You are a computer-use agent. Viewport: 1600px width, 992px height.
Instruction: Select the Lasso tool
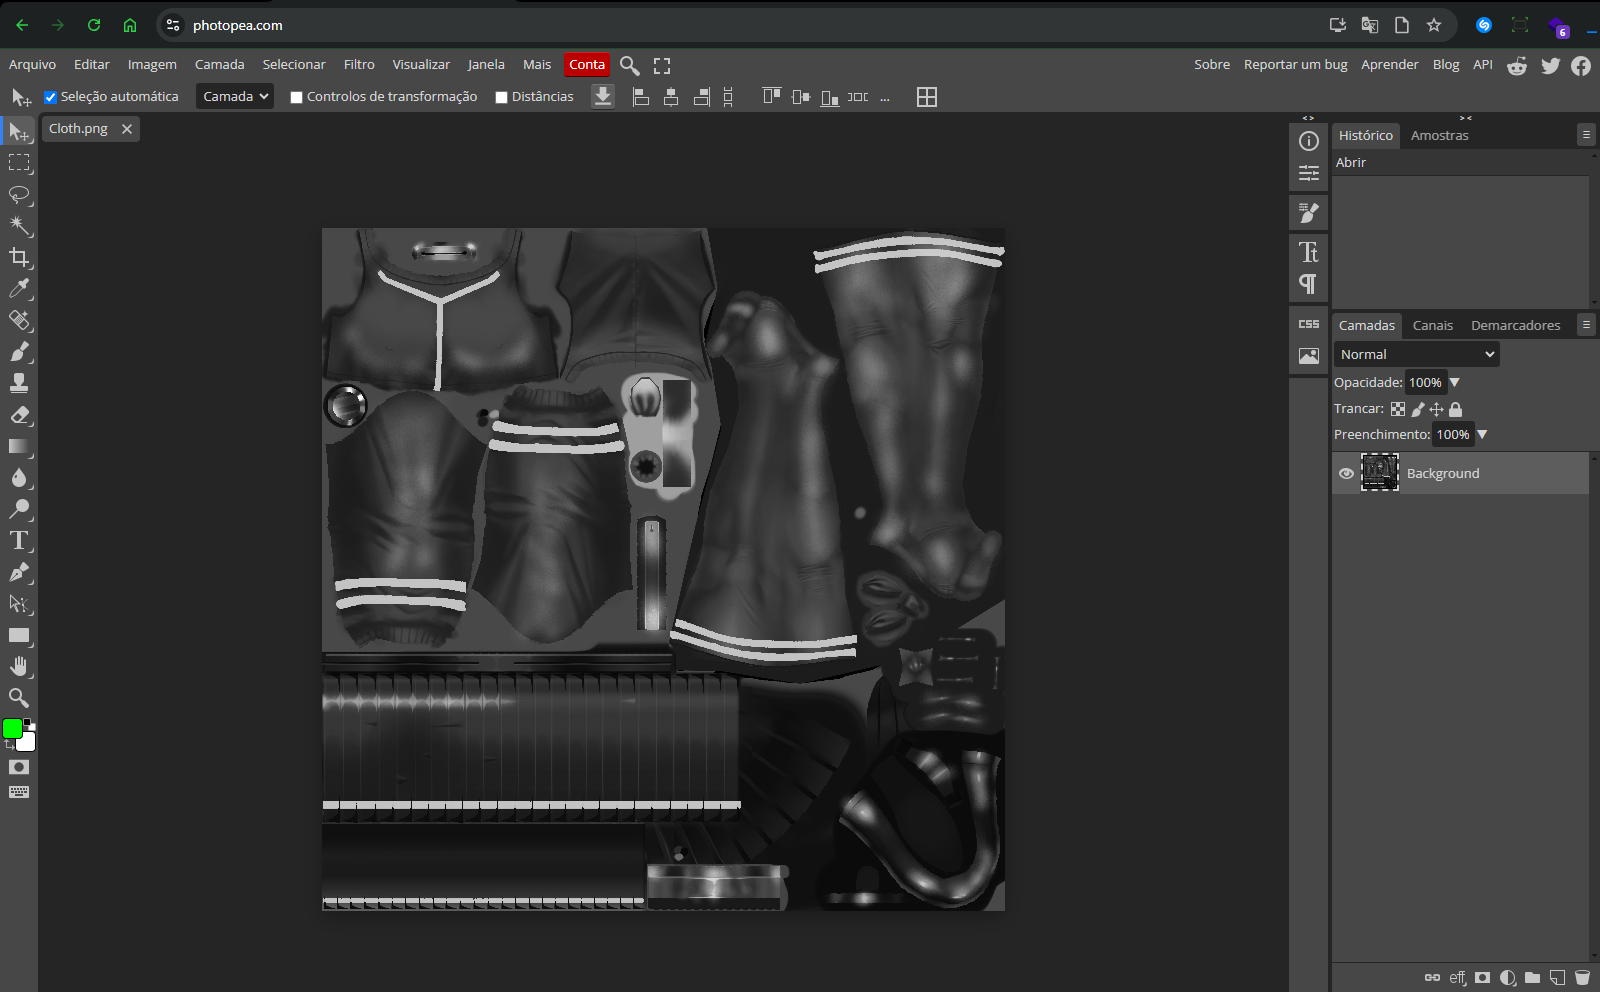coord(19,194)
